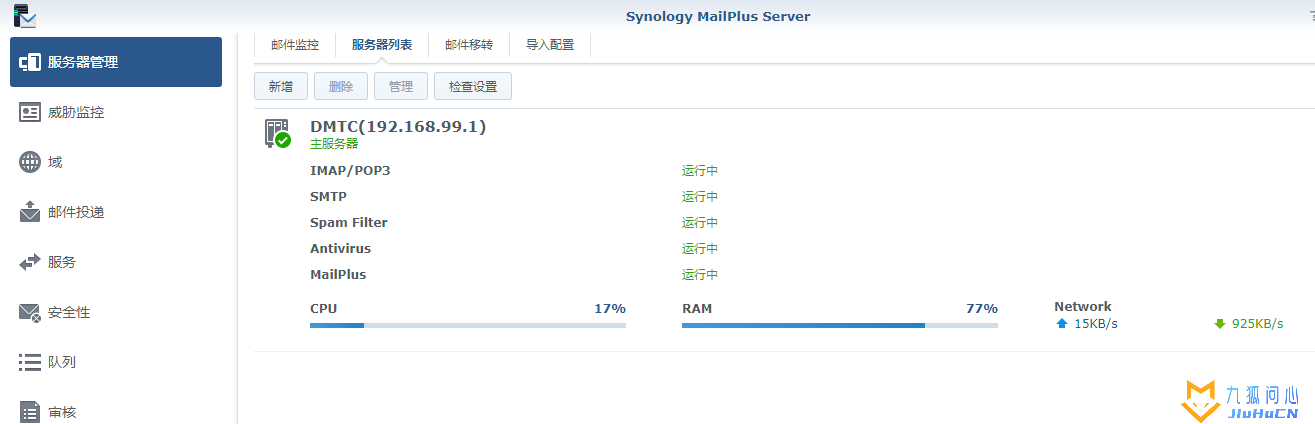Click the 运行中 status for Spam Filter

click(700, 223)
